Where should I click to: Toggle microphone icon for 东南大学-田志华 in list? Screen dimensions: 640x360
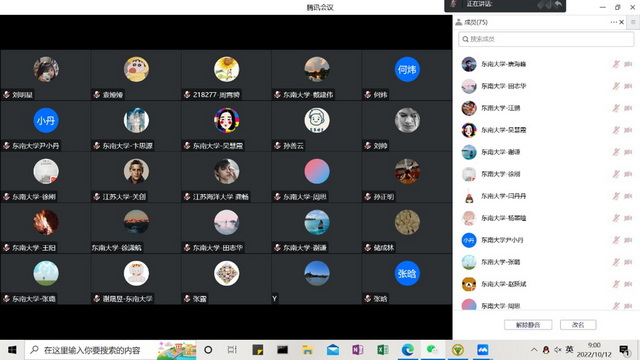(x=616, y=86)
